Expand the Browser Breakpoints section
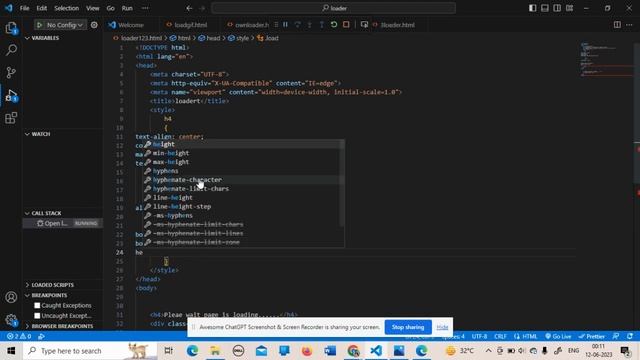Viewport: 640px width, 360px height. (62, 326)
